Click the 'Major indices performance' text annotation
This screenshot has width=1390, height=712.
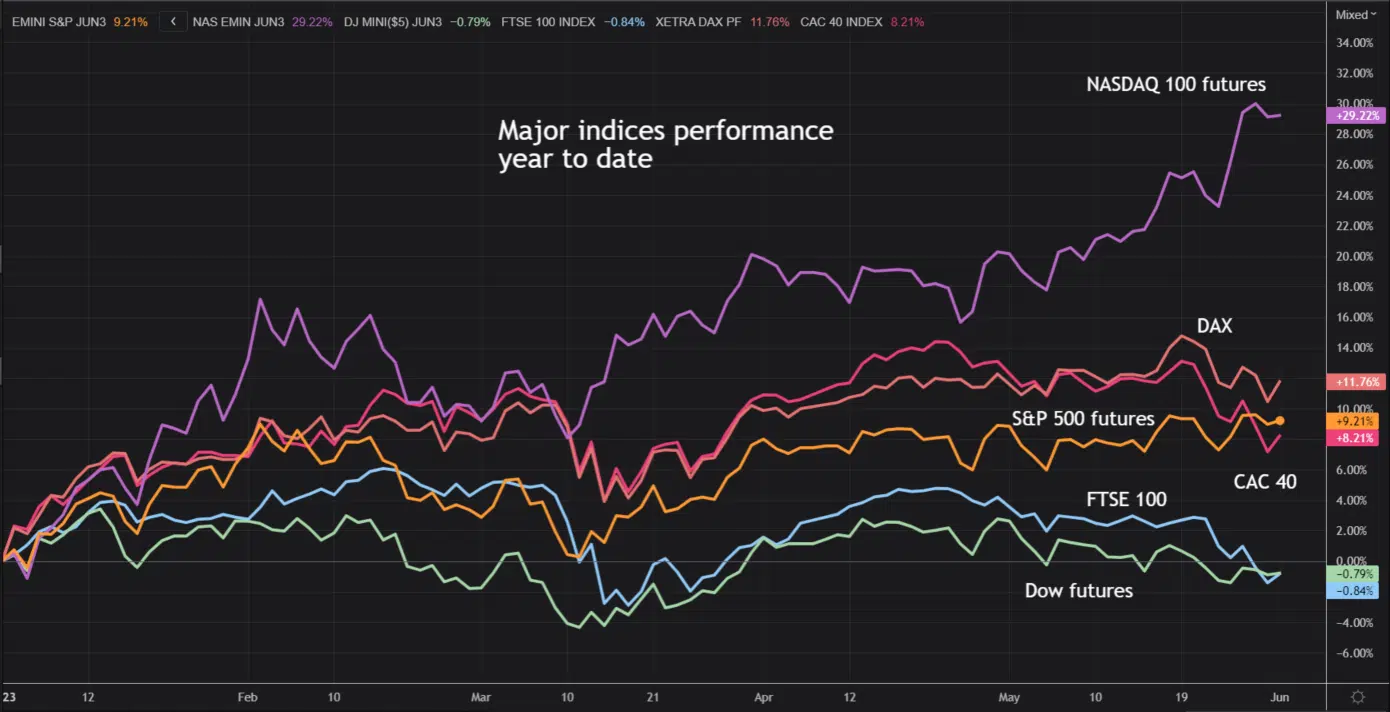[x=665, y=131]
